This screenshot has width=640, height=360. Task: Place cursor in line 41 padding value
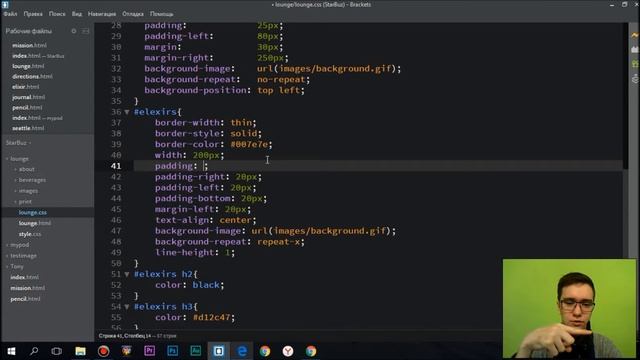click(x=205, y=166)
